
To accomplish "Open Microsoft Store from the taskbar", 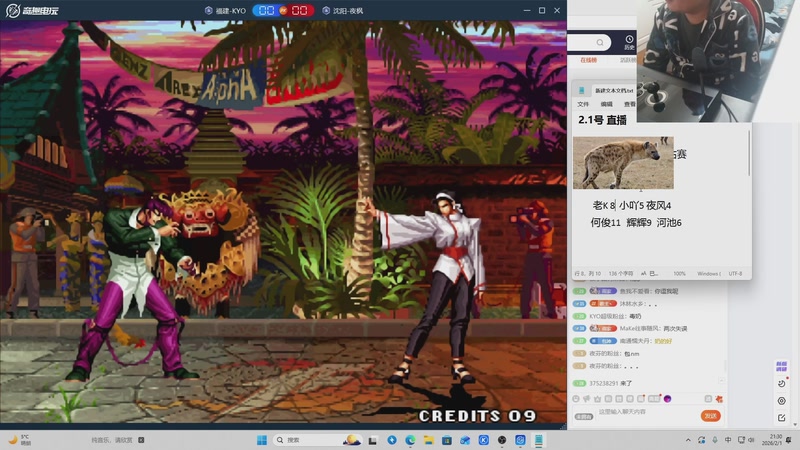I will click(447, 440).
